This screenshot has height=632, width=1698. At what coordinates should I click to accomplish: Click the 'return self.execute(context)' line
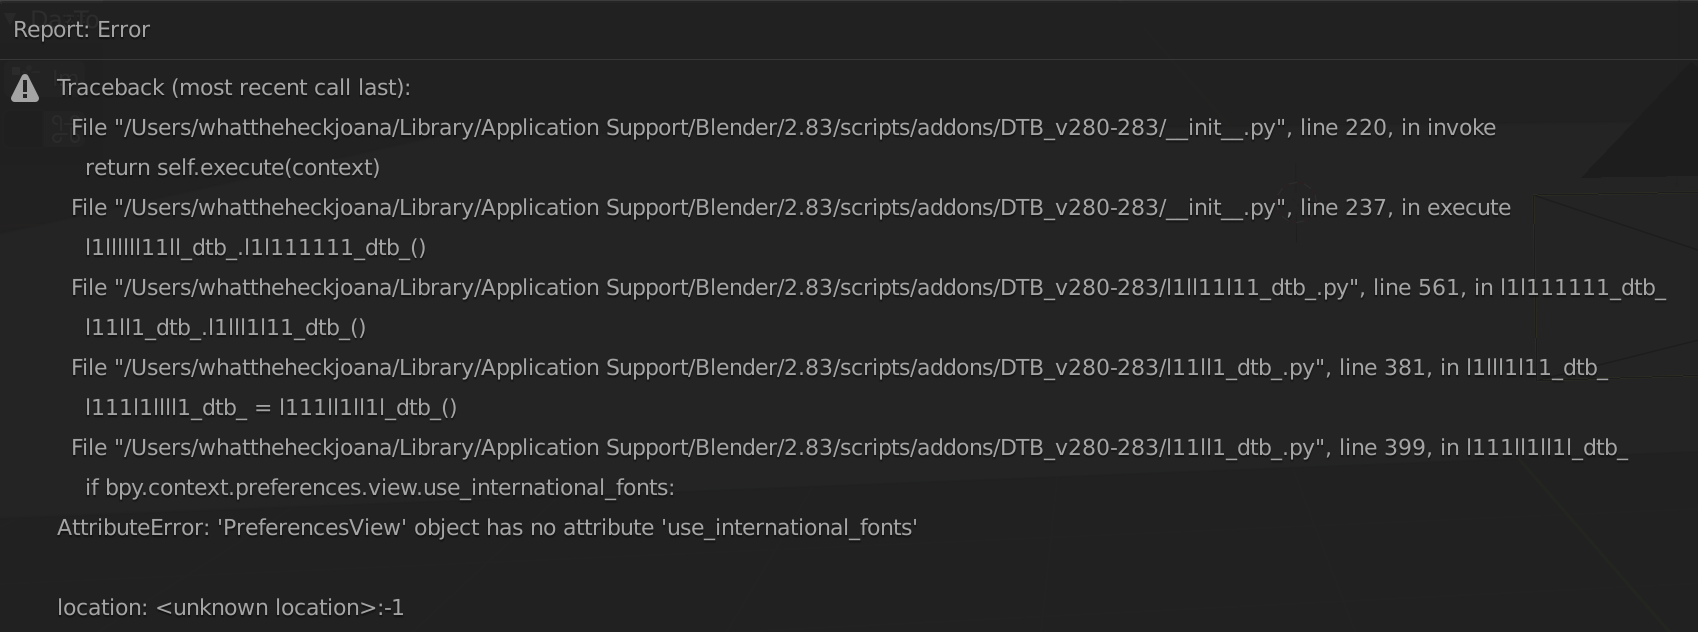point(232,168)
